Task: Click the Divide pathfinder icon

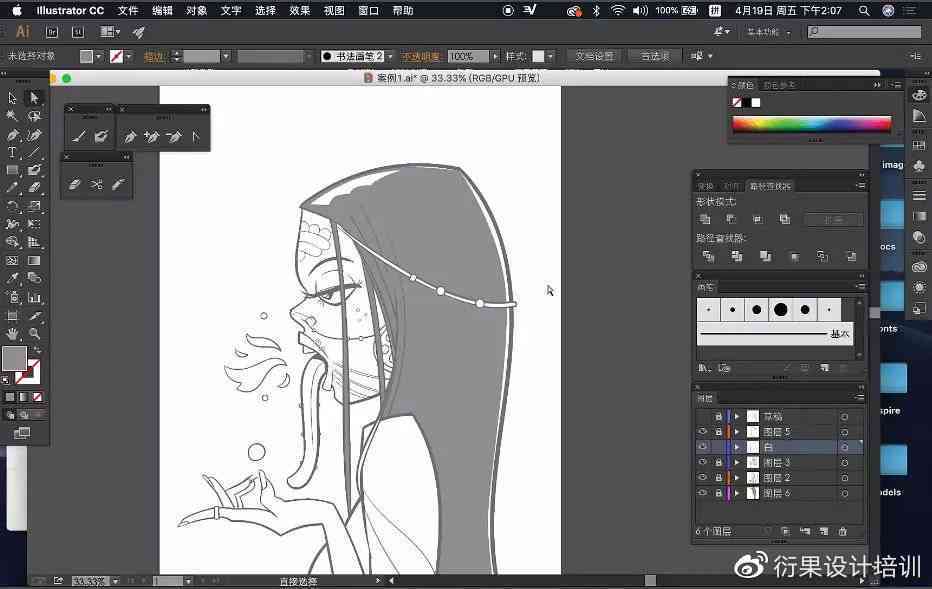Action: coord(708,256)
